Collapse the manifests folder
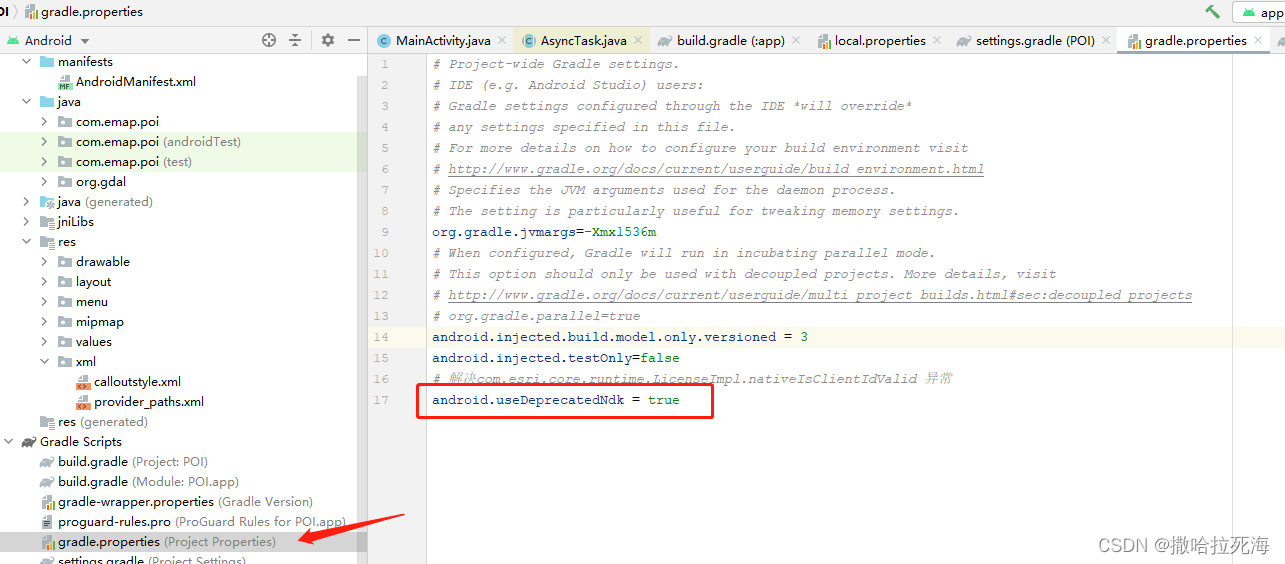1285x564 pixels. pos(27,62)
